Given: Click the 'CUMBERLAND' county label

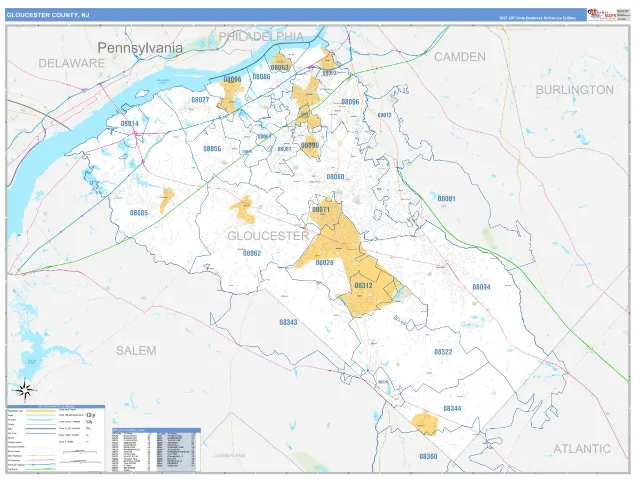Looking at the screenshot, I should pyautogui.click(x=229, y=455).
